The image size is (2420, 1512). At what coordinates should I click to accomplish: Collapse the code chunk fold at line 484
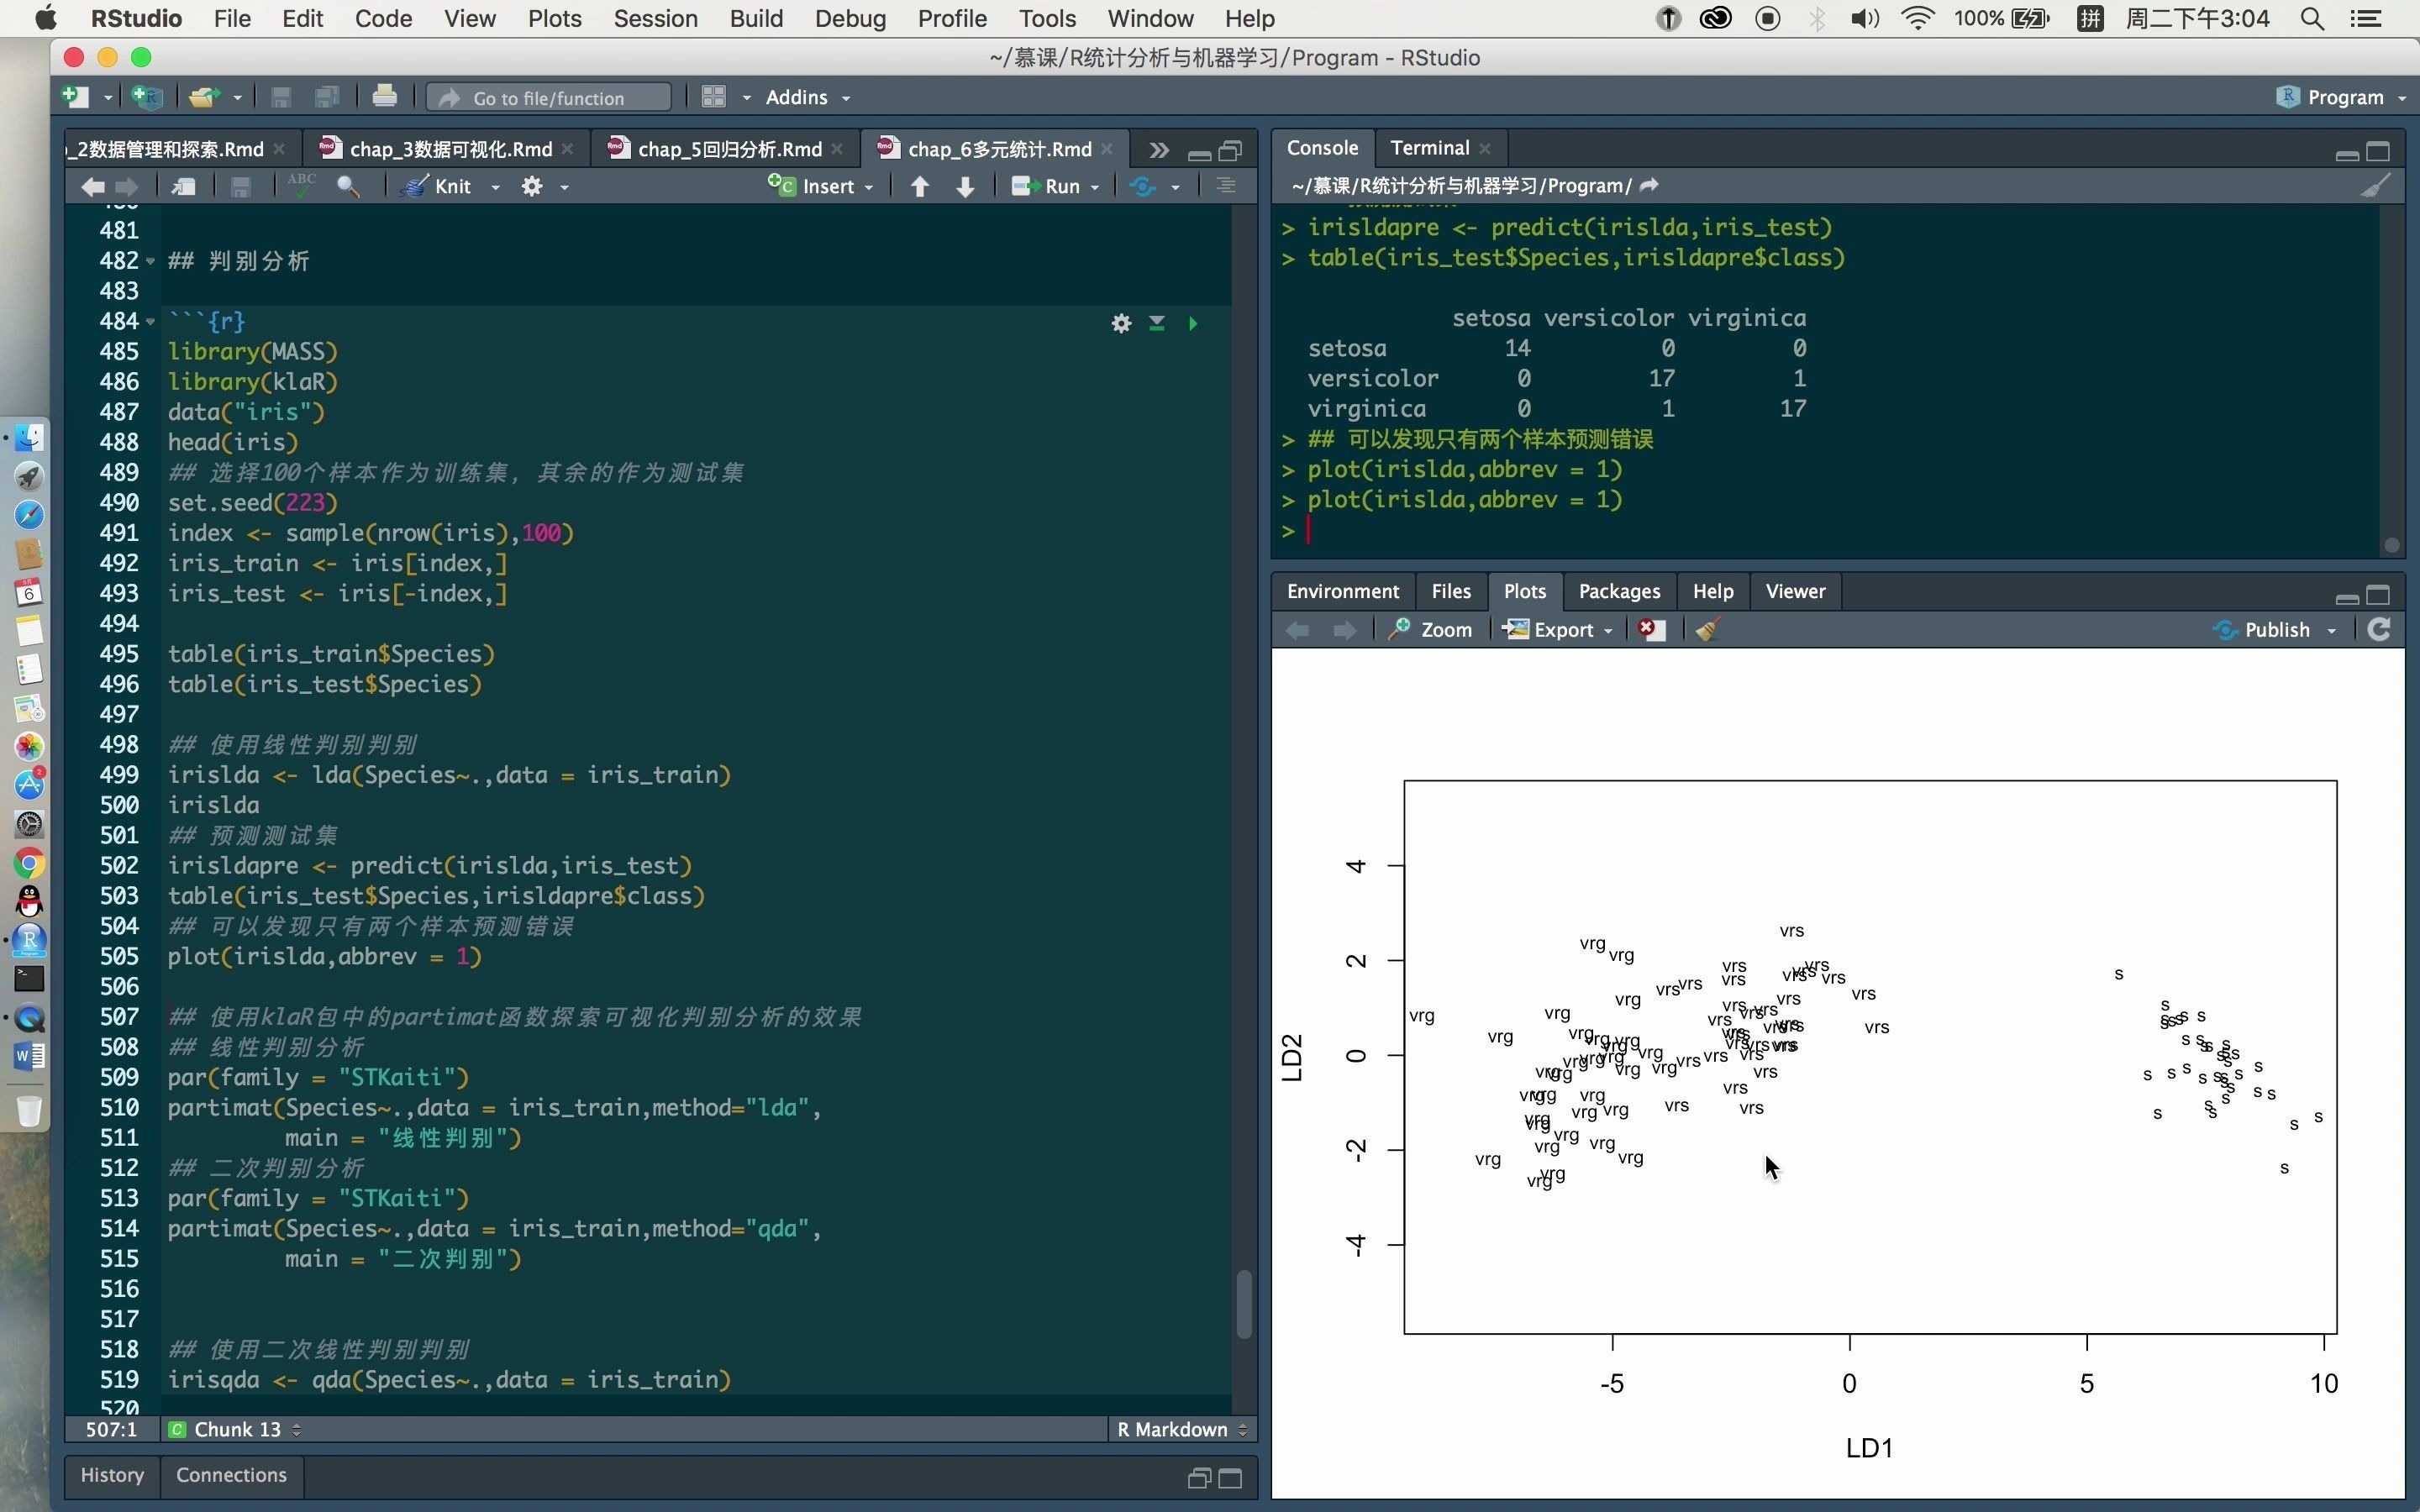click(151, 322)
